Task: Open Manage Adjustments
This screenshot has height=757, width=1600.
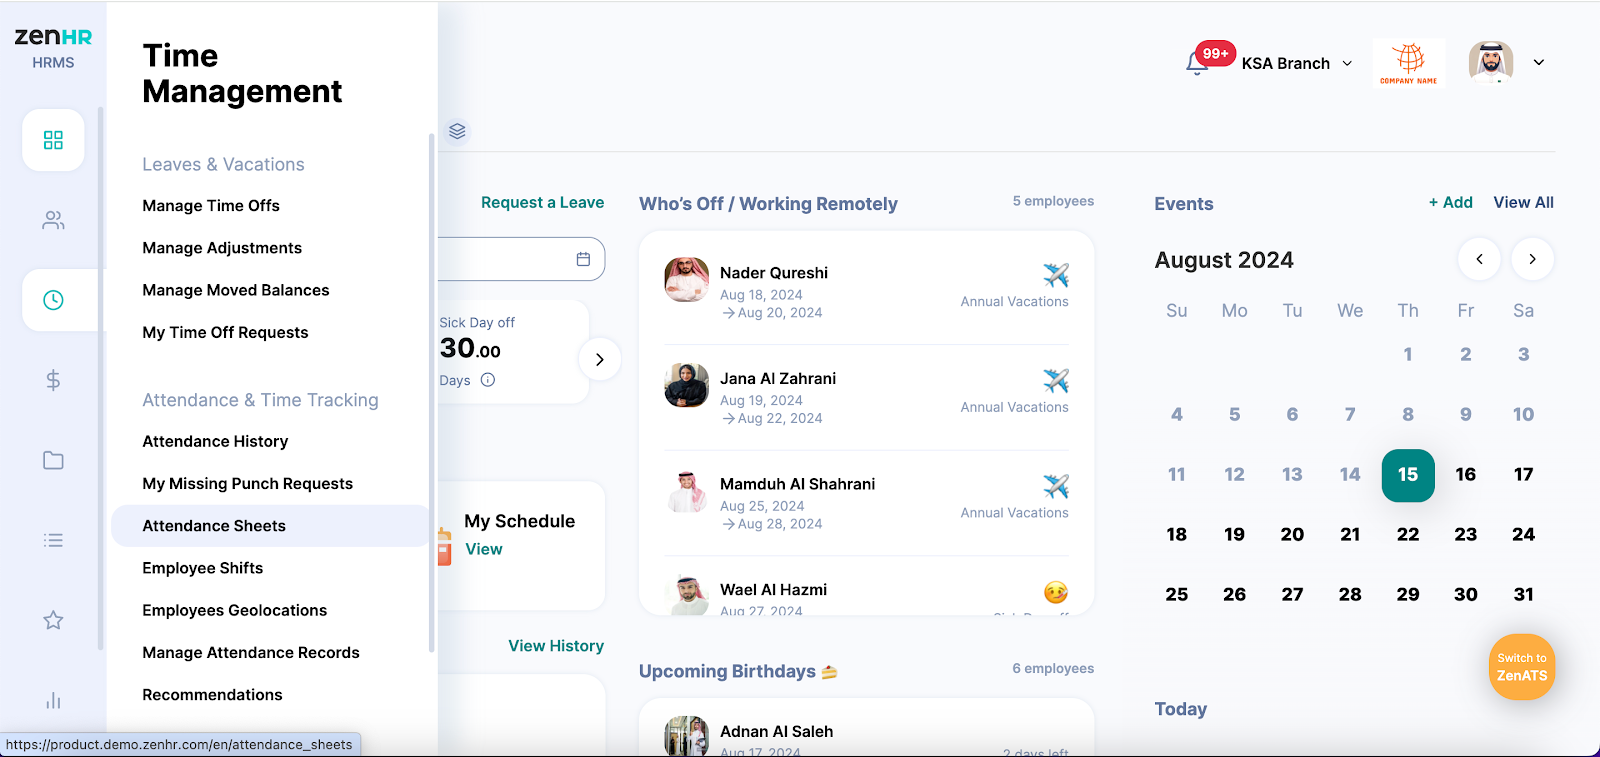Action: [x=222, y=248]
